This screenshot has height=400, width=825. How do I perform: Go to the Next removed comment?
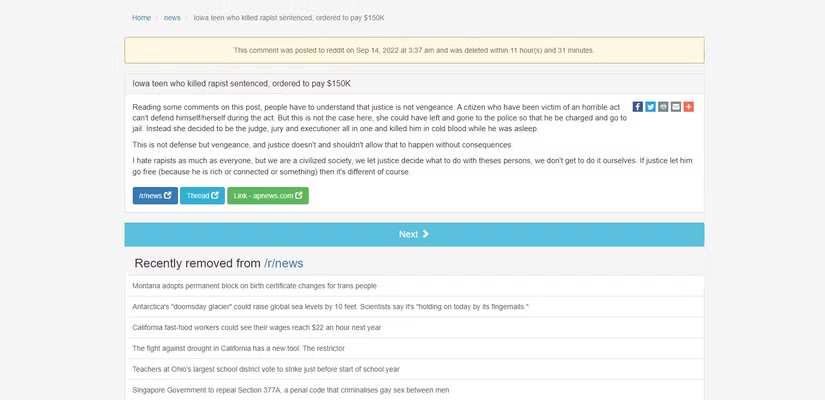click(x=413, y=234)
